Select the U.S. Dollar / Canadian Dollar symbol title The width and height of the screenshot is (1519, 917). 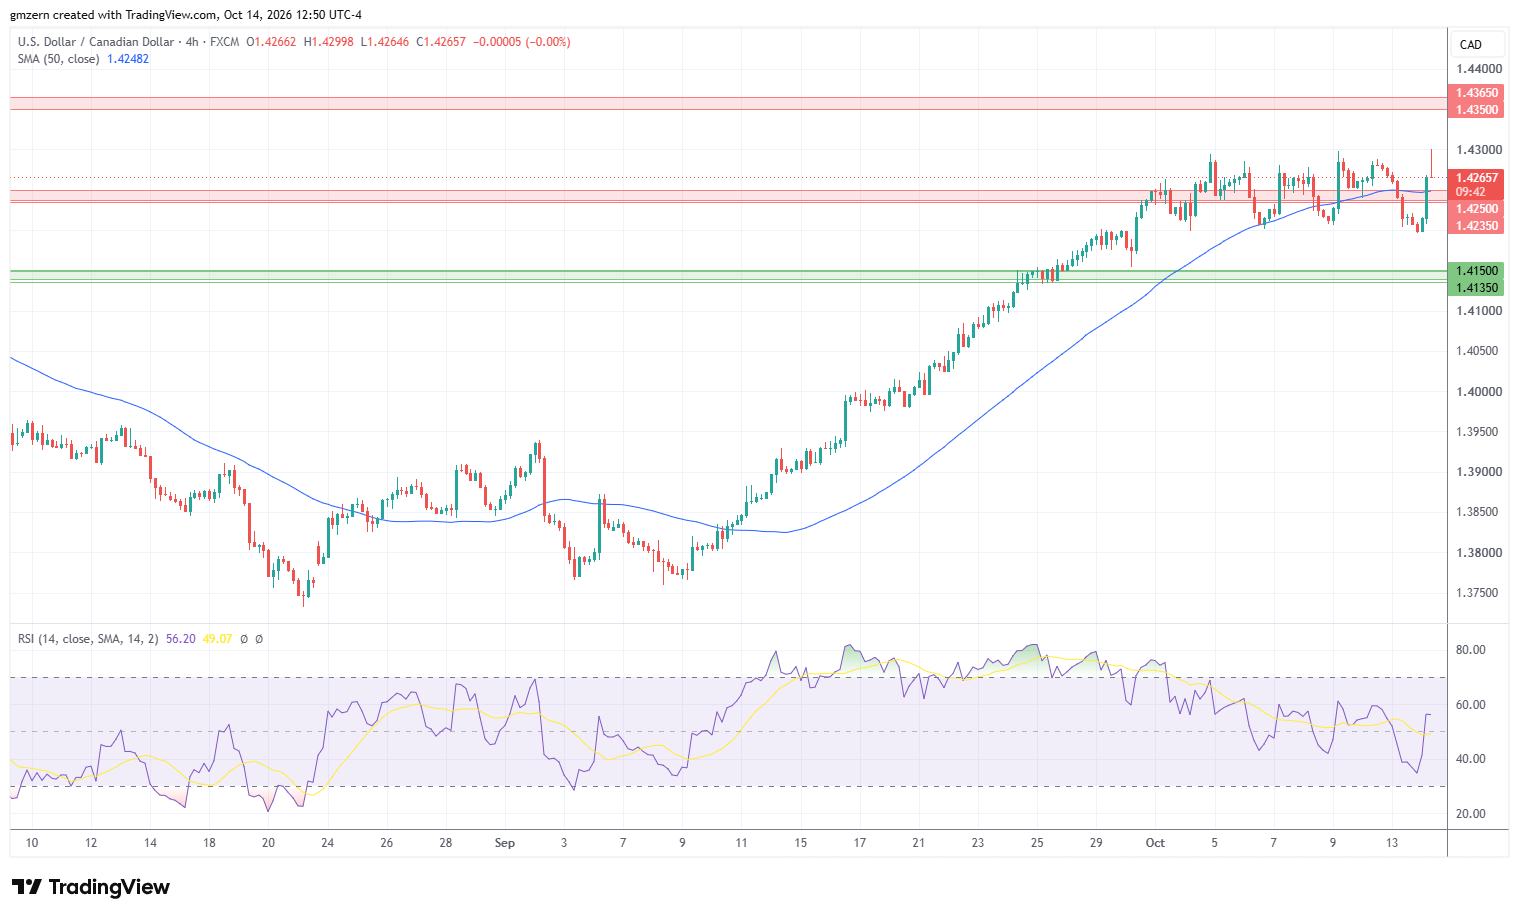(x=96, y=42)
